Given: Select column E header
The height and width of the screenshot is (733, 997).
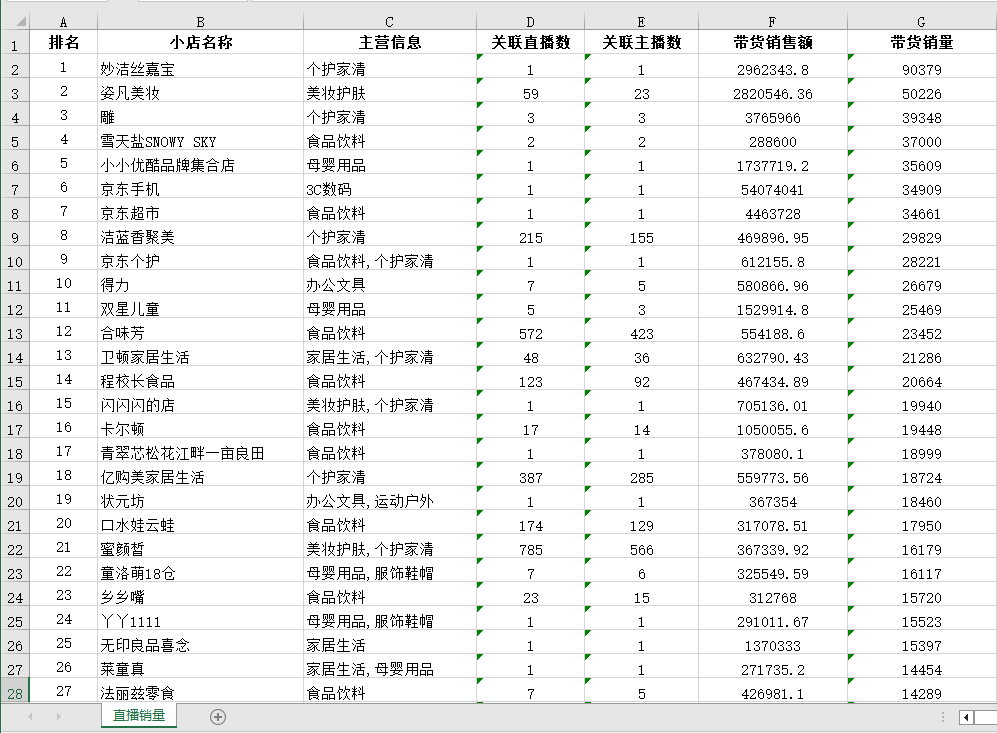Looking at the screenshot, I should tap(642, 22).
